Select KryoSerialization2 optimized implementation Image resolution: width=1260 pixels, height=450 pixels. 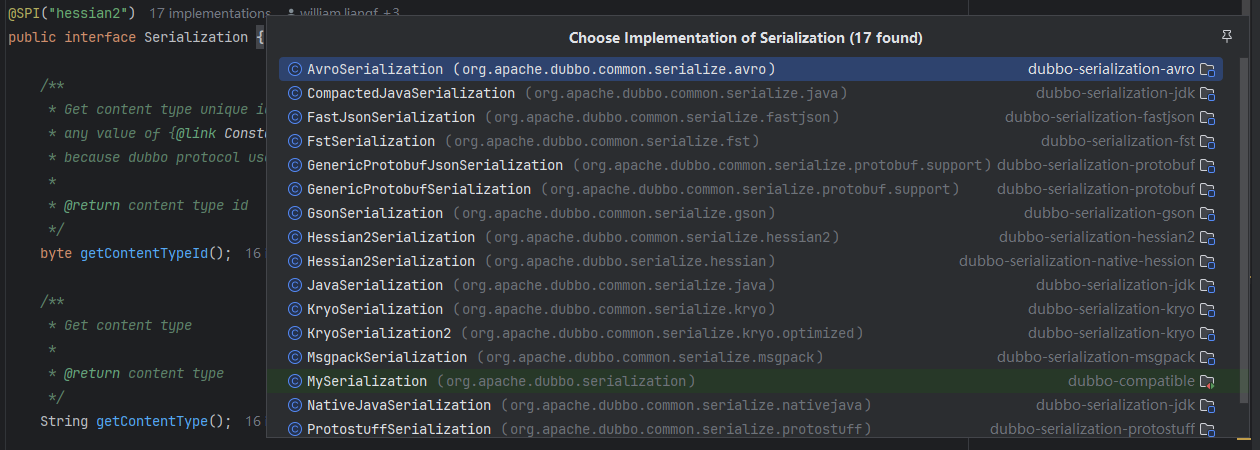click(379, 334)
